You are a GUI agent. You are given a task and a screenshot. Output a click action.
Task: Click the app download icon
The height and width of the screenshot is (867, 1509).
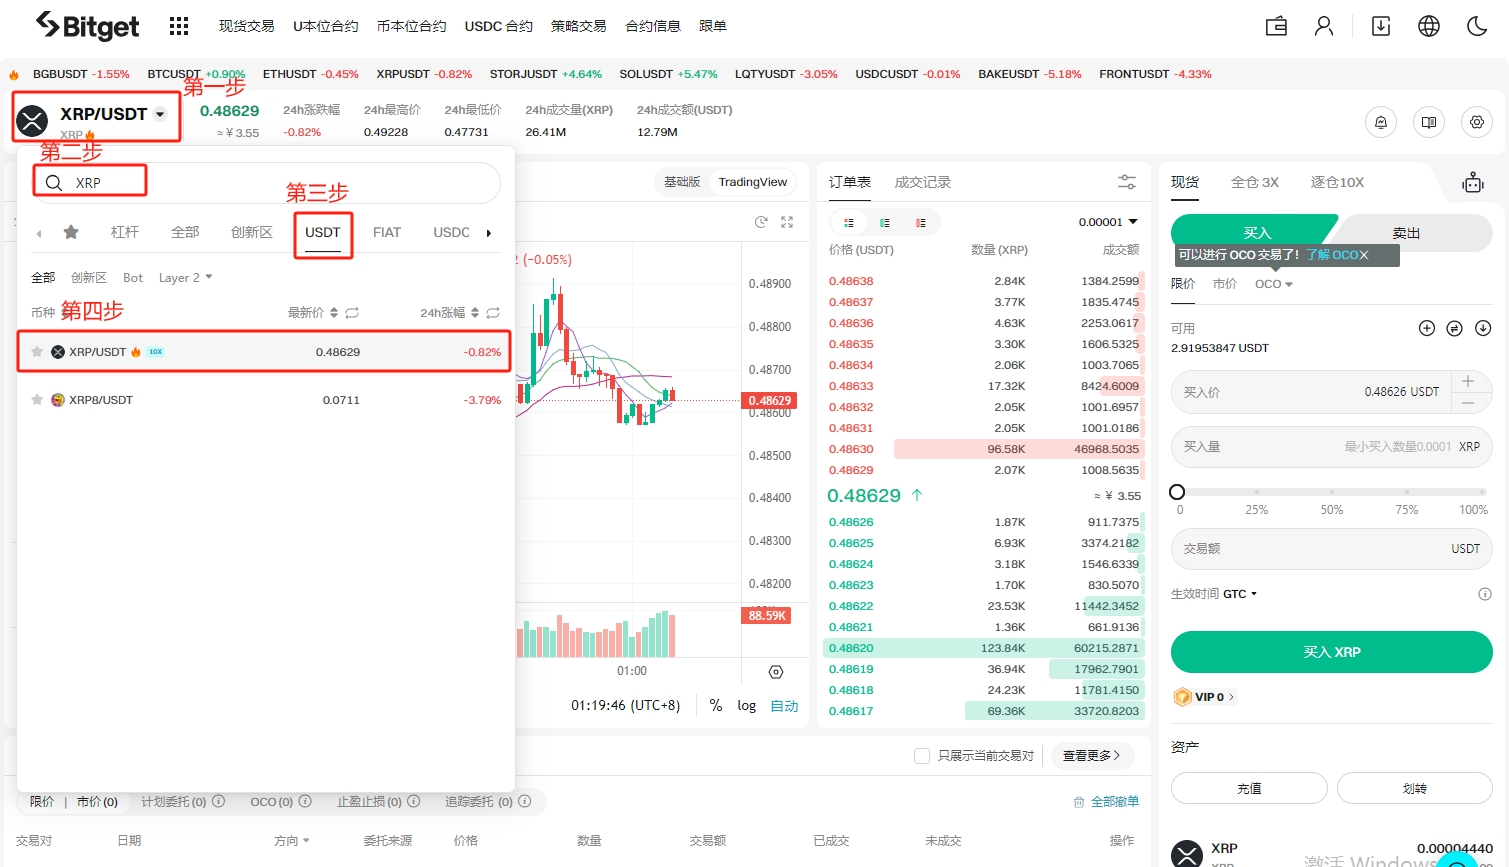click(1381, 26)
